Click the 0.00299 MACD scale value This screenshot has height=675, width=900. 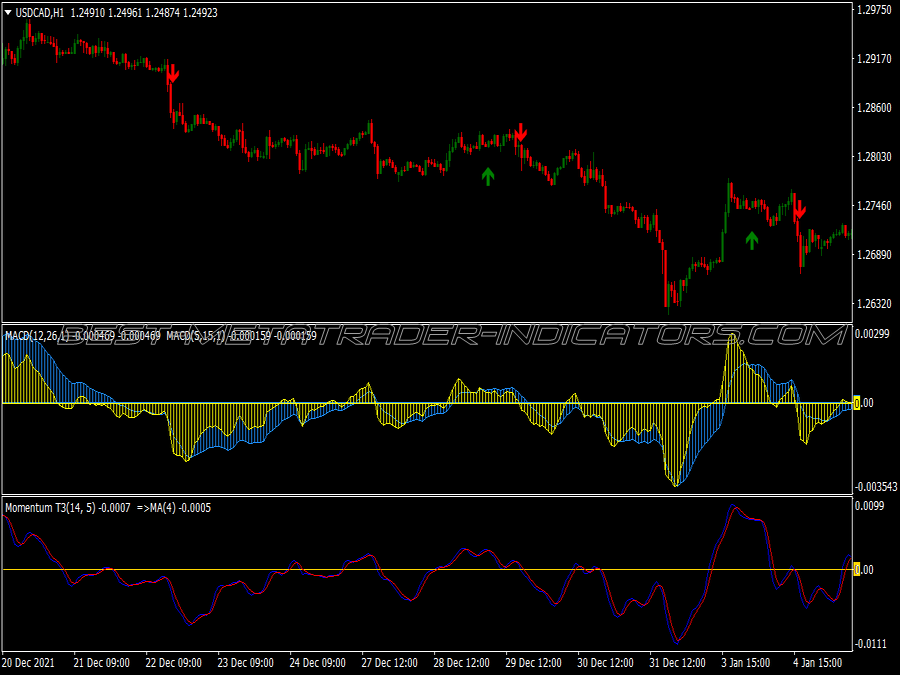872,334
